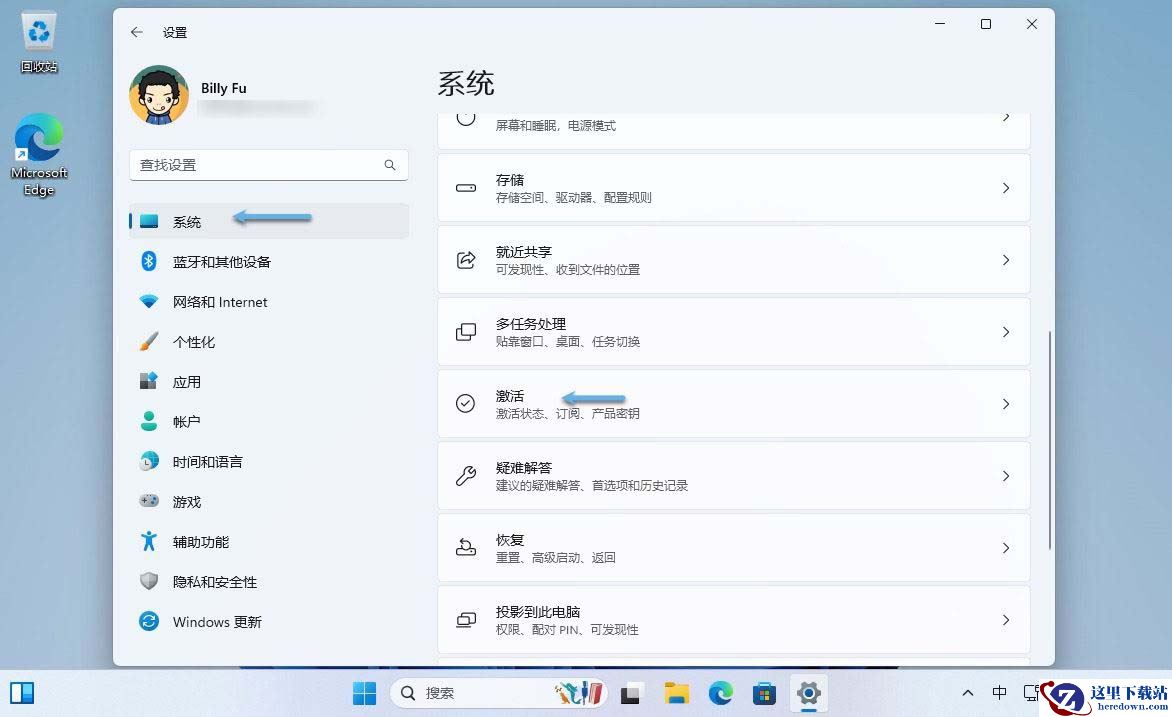The width and height of the screenshot is (1172, 717).
Task: Click the Wi-Fi network icon in sidebar
Action: pos(149,301)
